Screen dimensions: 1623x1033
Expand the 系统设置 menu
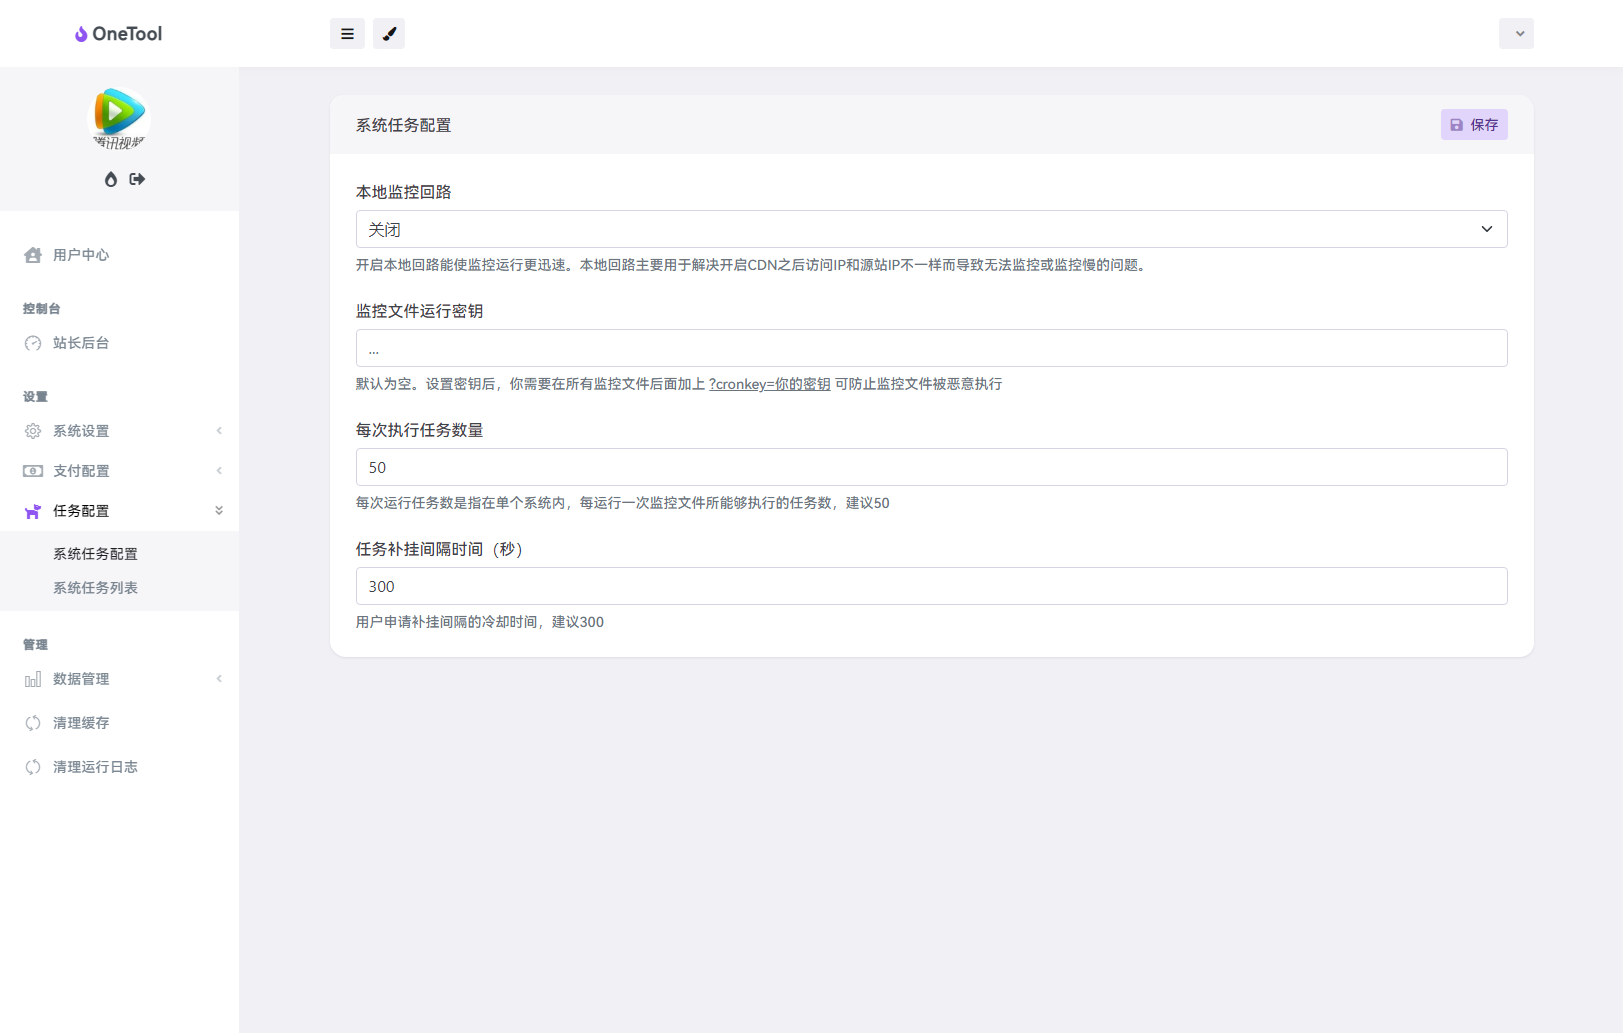(x=120, y=431)
